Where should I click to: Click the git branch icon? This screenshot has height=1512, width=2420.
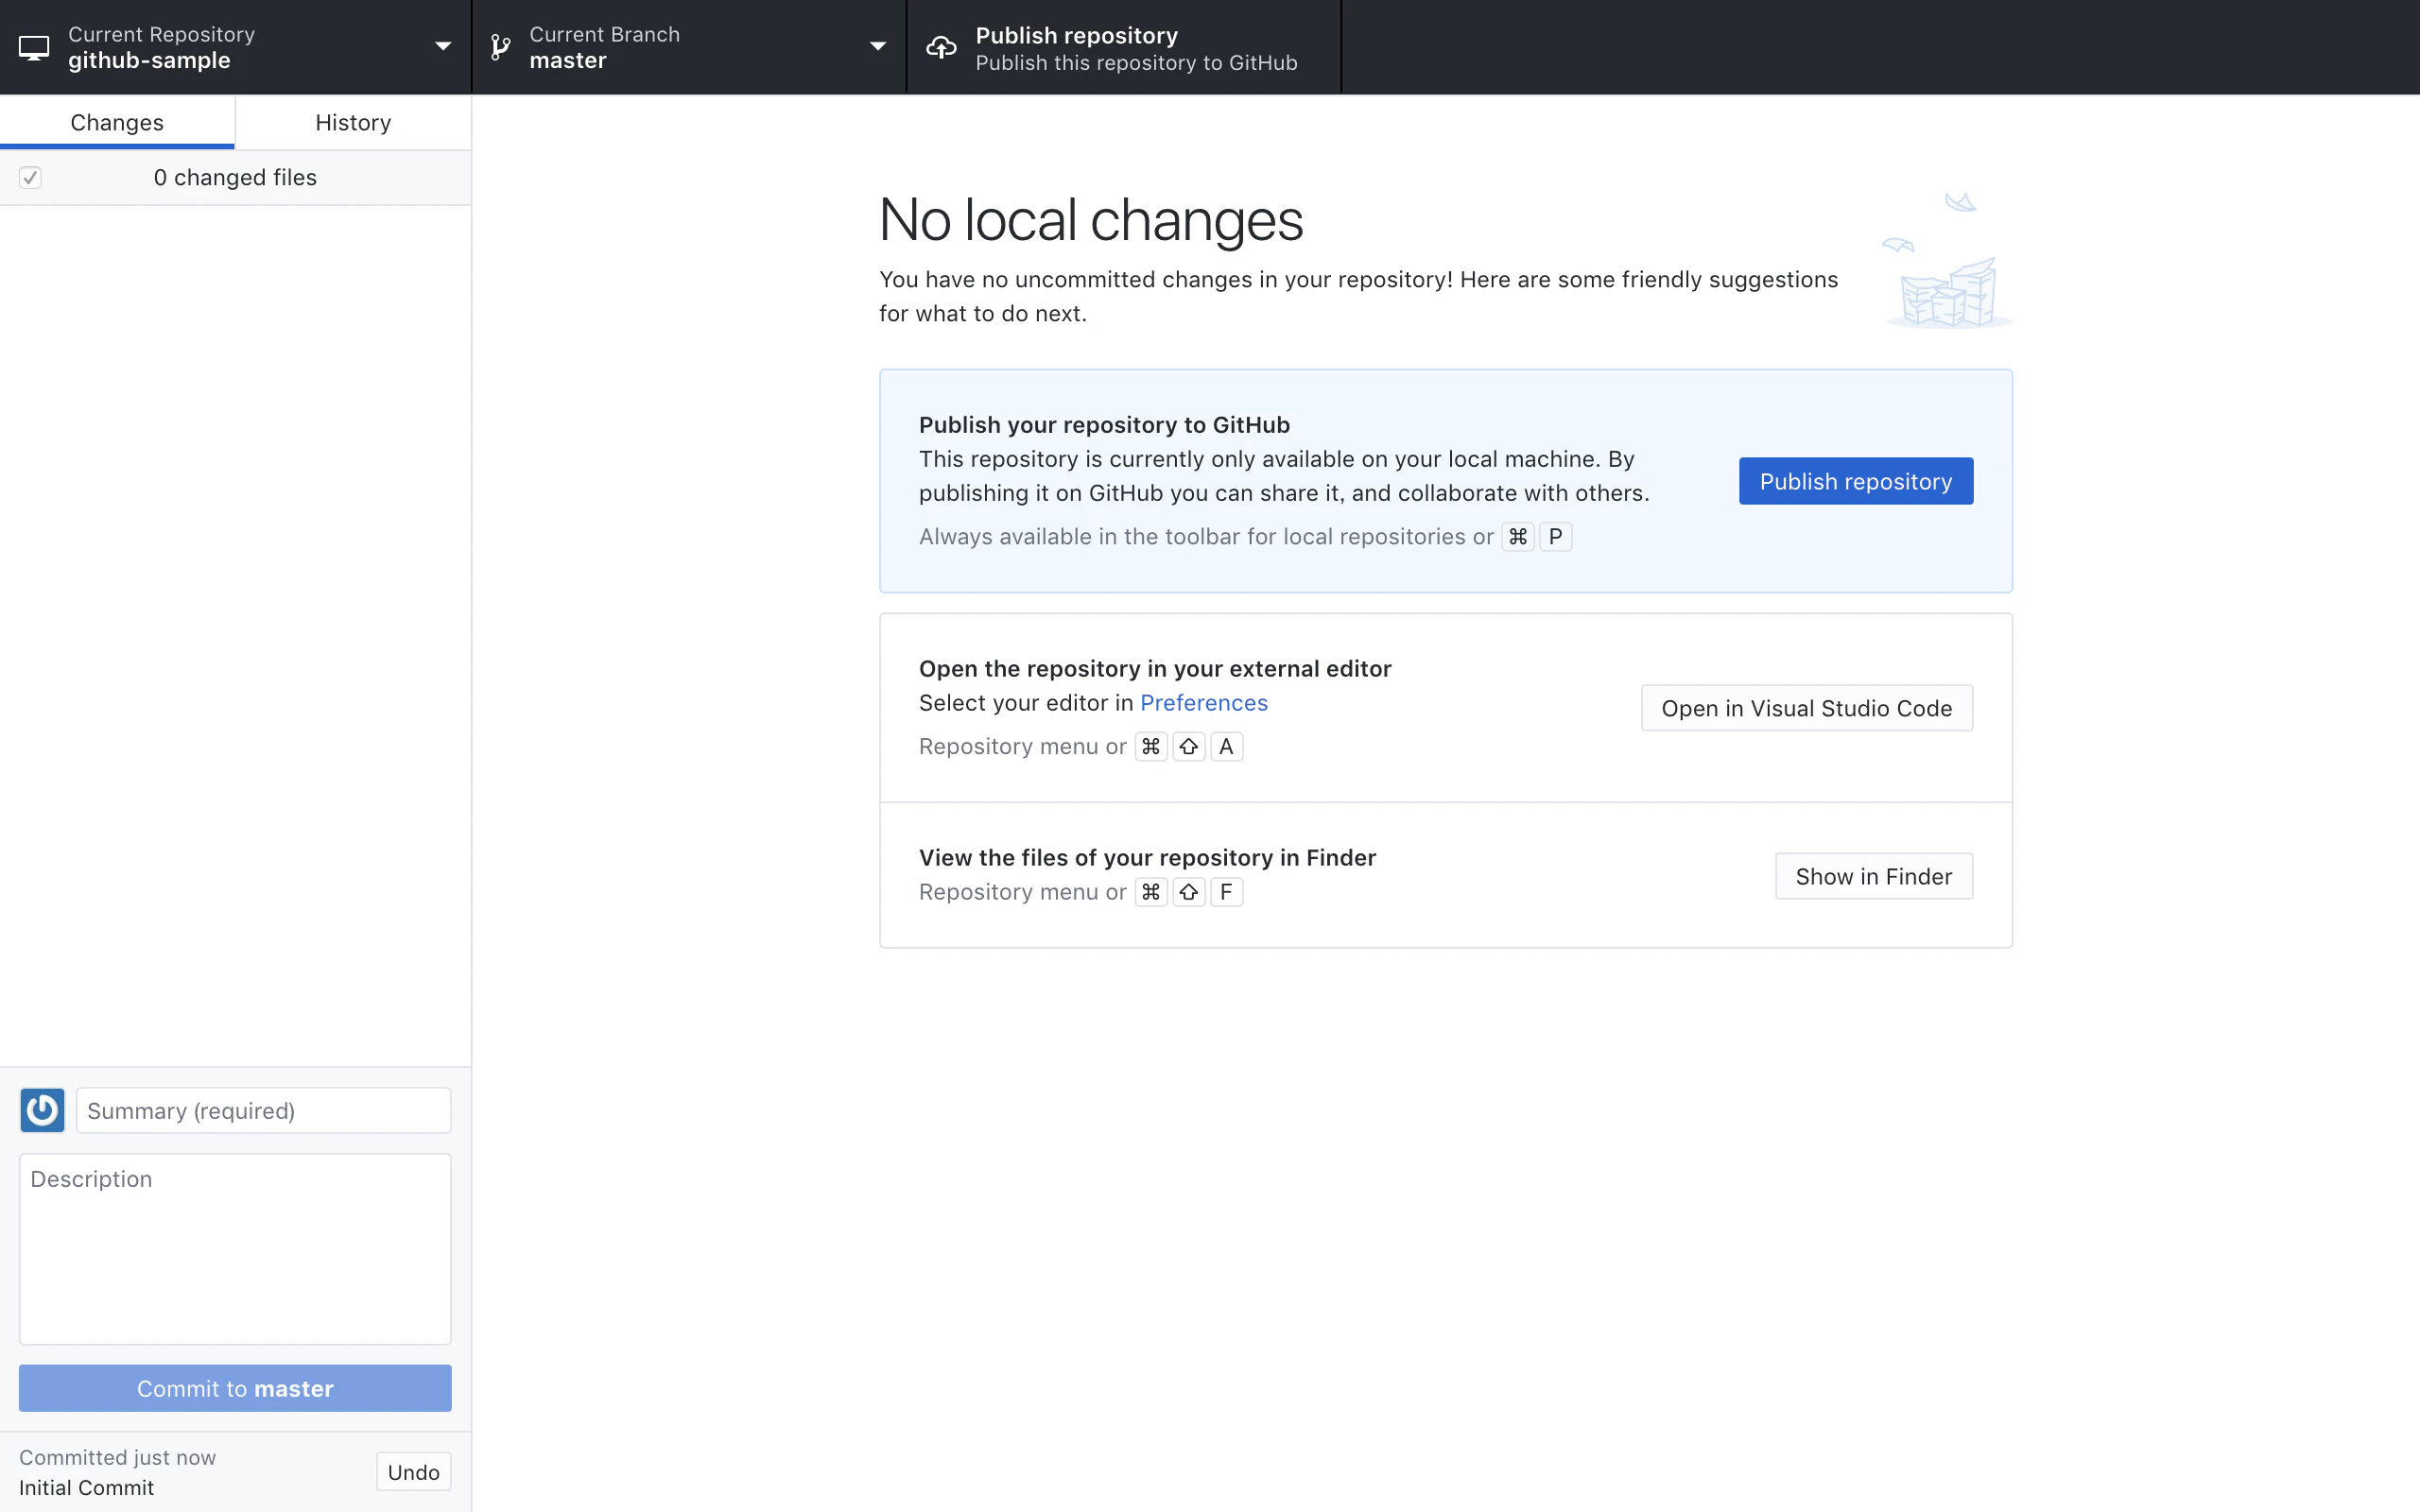[x=501, y=47]
